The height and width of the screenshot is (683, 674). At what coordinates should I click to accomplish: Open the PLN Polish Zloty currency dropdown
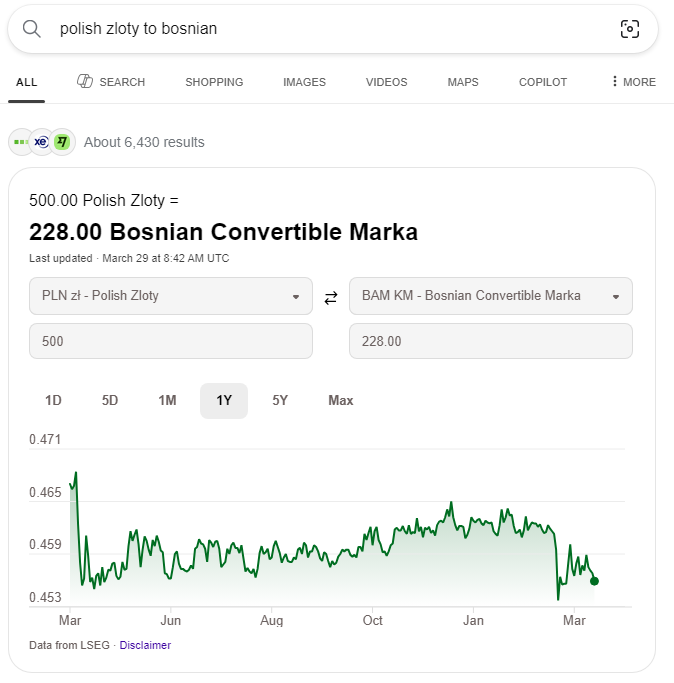171,296
